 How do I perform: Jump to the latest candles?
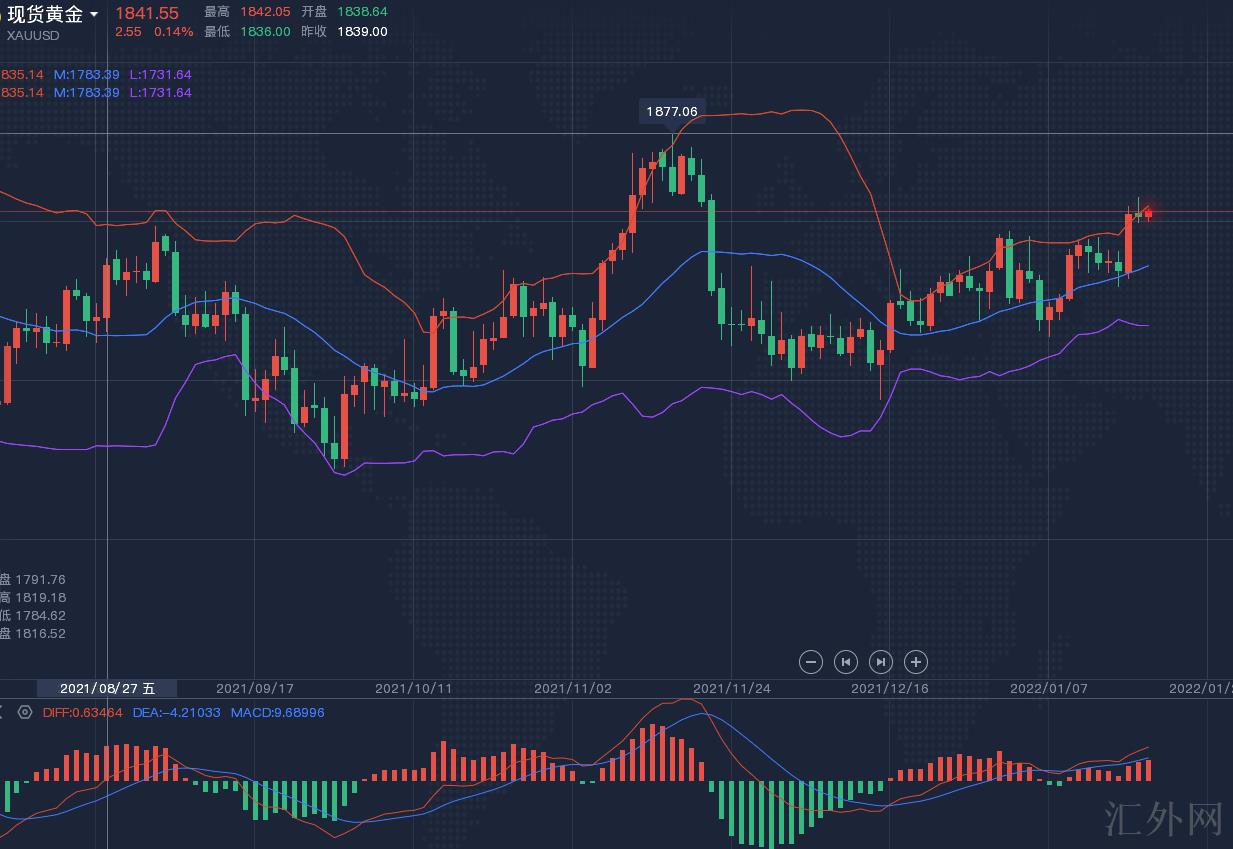[880, 661]
